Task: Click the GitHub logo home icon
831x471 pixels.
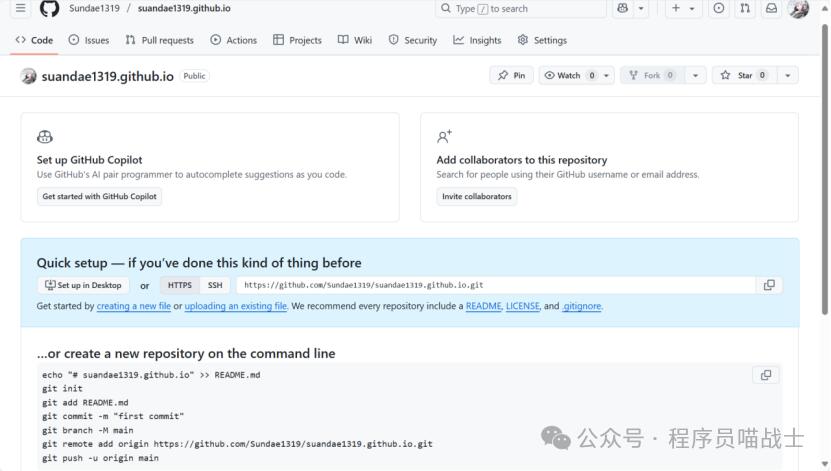Action: tap(49, 8)
